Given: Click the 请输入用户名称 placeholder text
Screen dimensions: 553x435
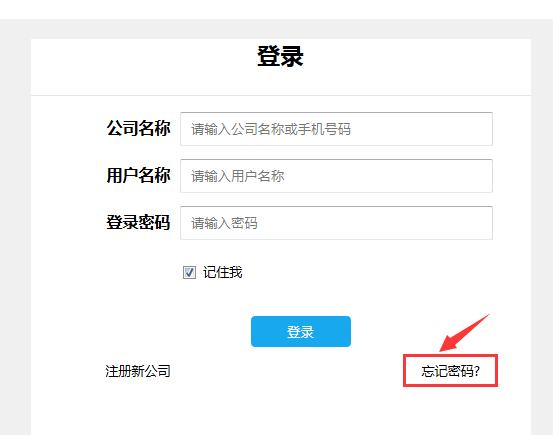Looking at the screenshot, I should click(x=238, y=176).
